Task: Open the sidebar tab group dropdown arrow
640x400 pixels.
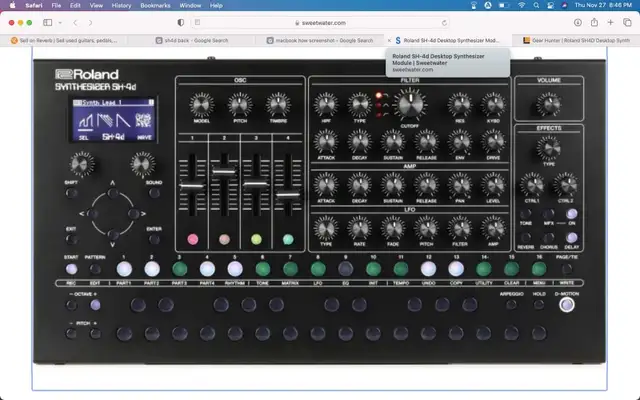Action: click(60, 23)
